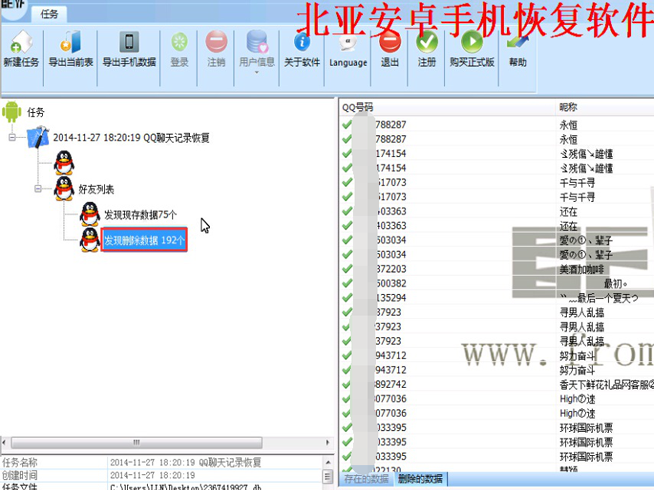Click the unlabeled QQ penguin tree node

(64, 163)
